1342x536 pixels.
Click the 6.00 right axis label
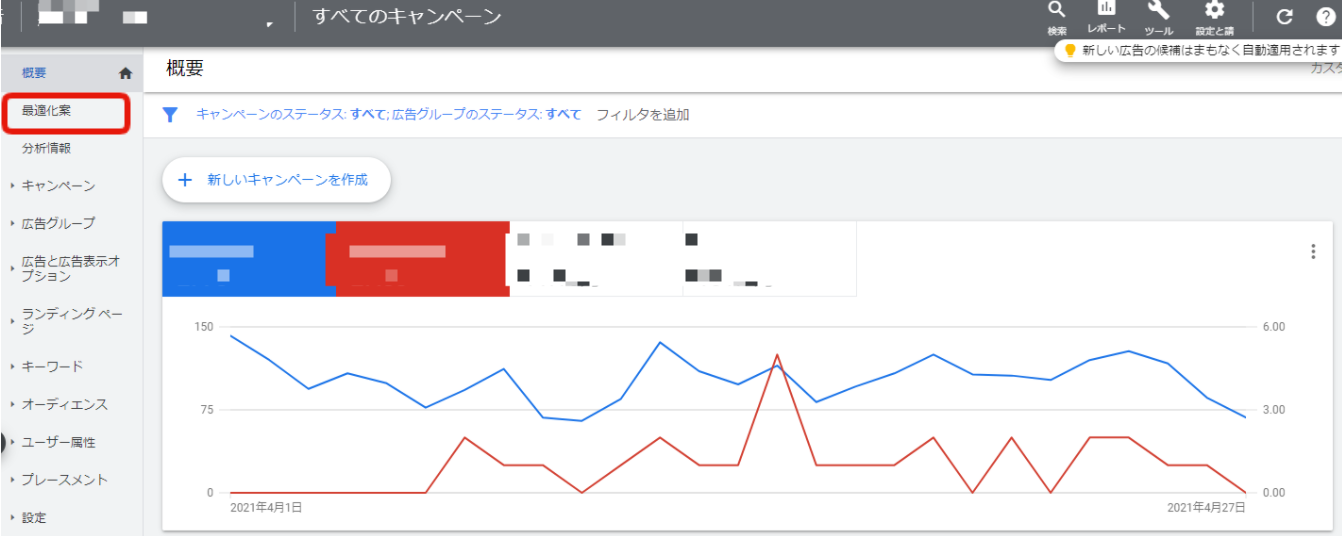1273,327
